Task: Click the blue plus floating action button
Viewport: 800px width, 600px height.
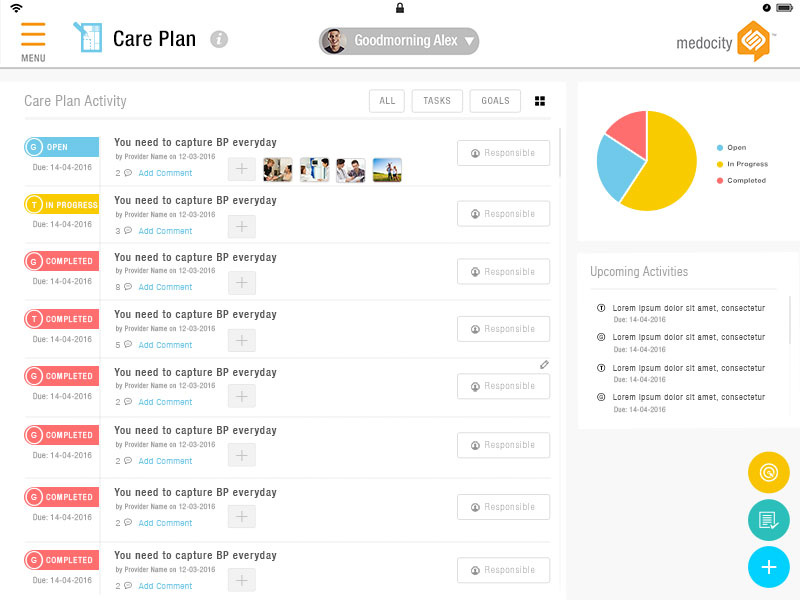Action: (768, 567)
